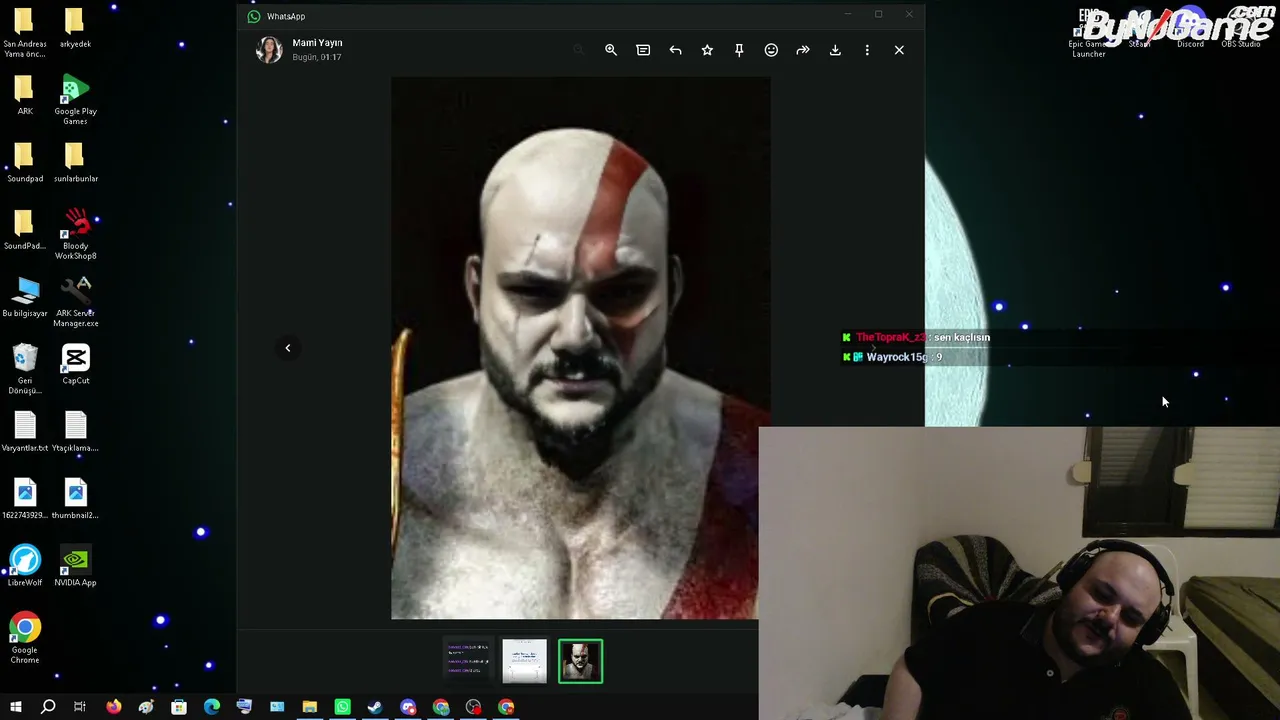Select the Varyantlar.txt file on desktop
Viewport: 1280px width, 720px height.
[24, 432]
